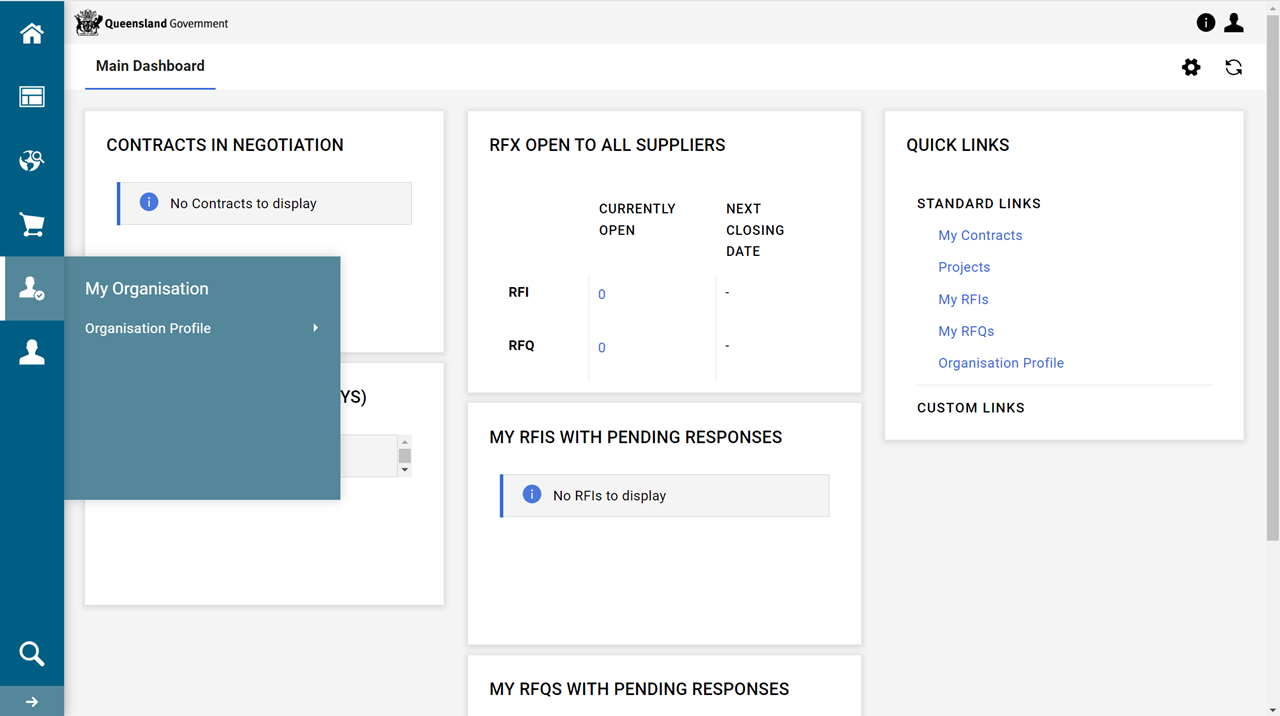Click the information icon in header
The height and width of the screenshot is (716, 1280).
(x=1206, y=23)
